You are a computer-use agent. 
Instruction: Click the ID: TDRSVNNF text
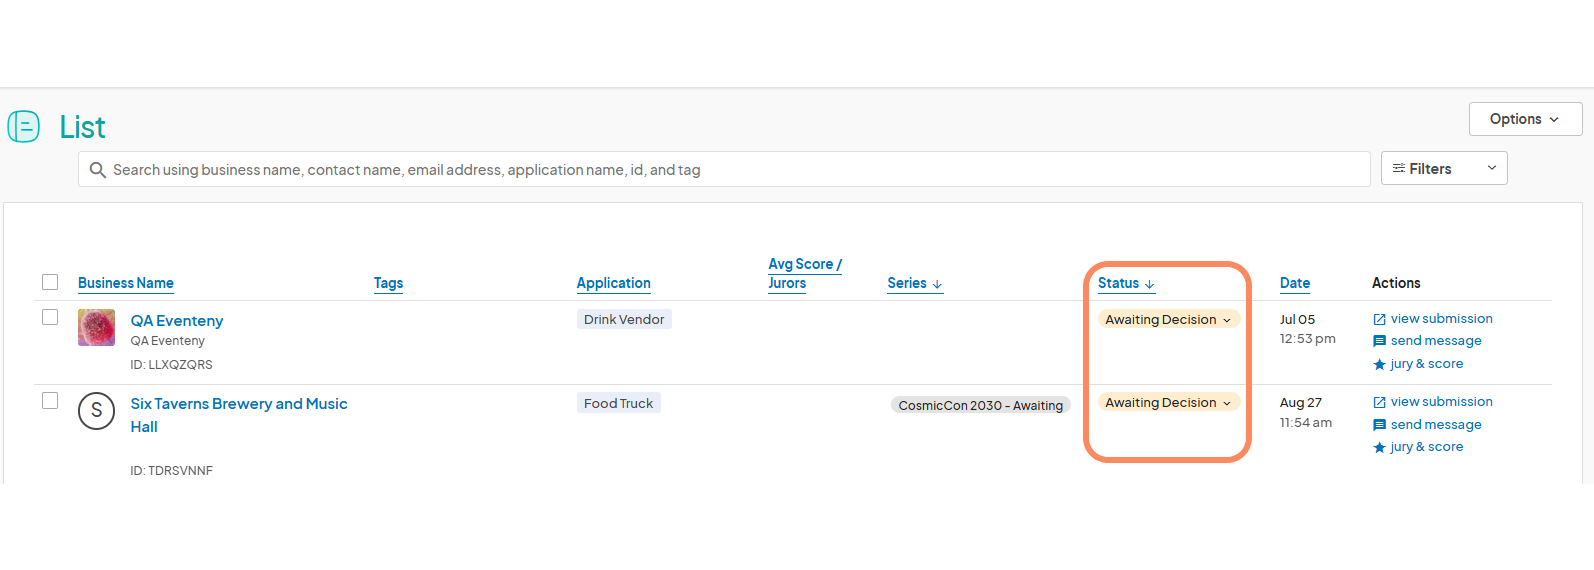pos(171,471)
